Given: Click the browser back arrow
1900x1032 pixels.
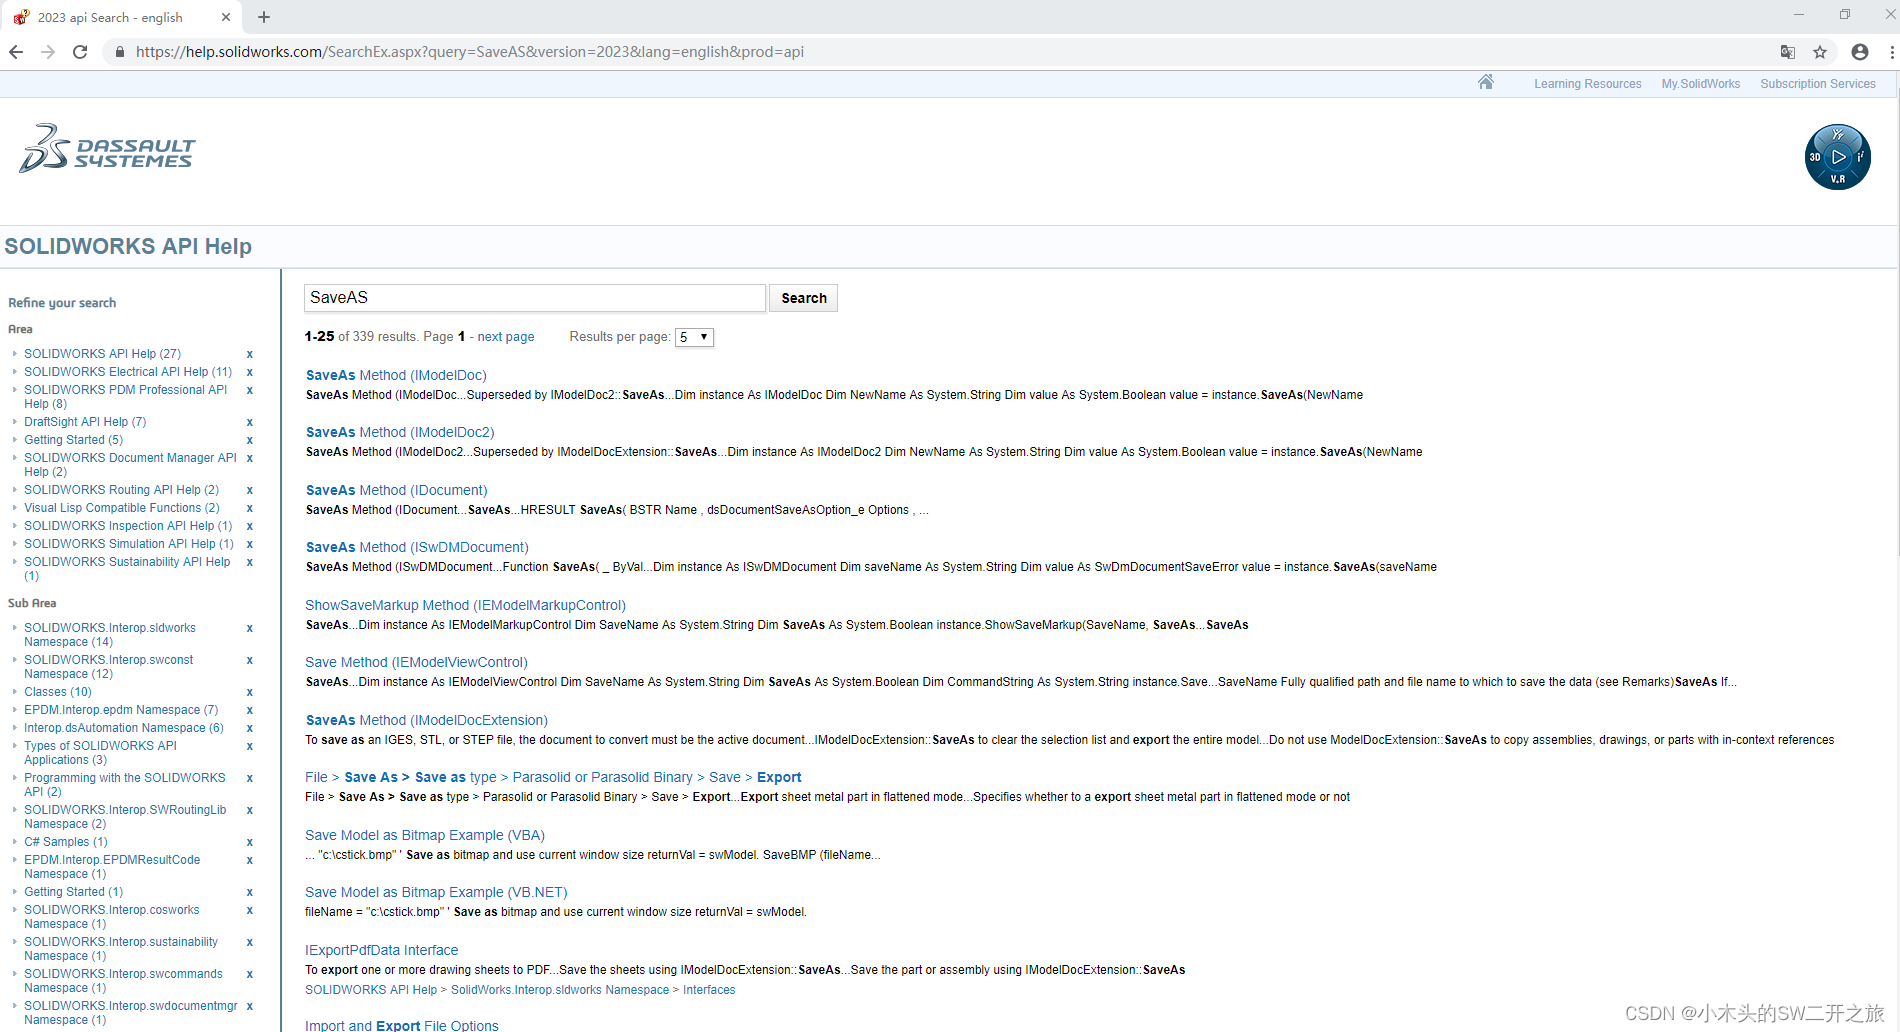Looking at the screenshot, I should (16, 52).
